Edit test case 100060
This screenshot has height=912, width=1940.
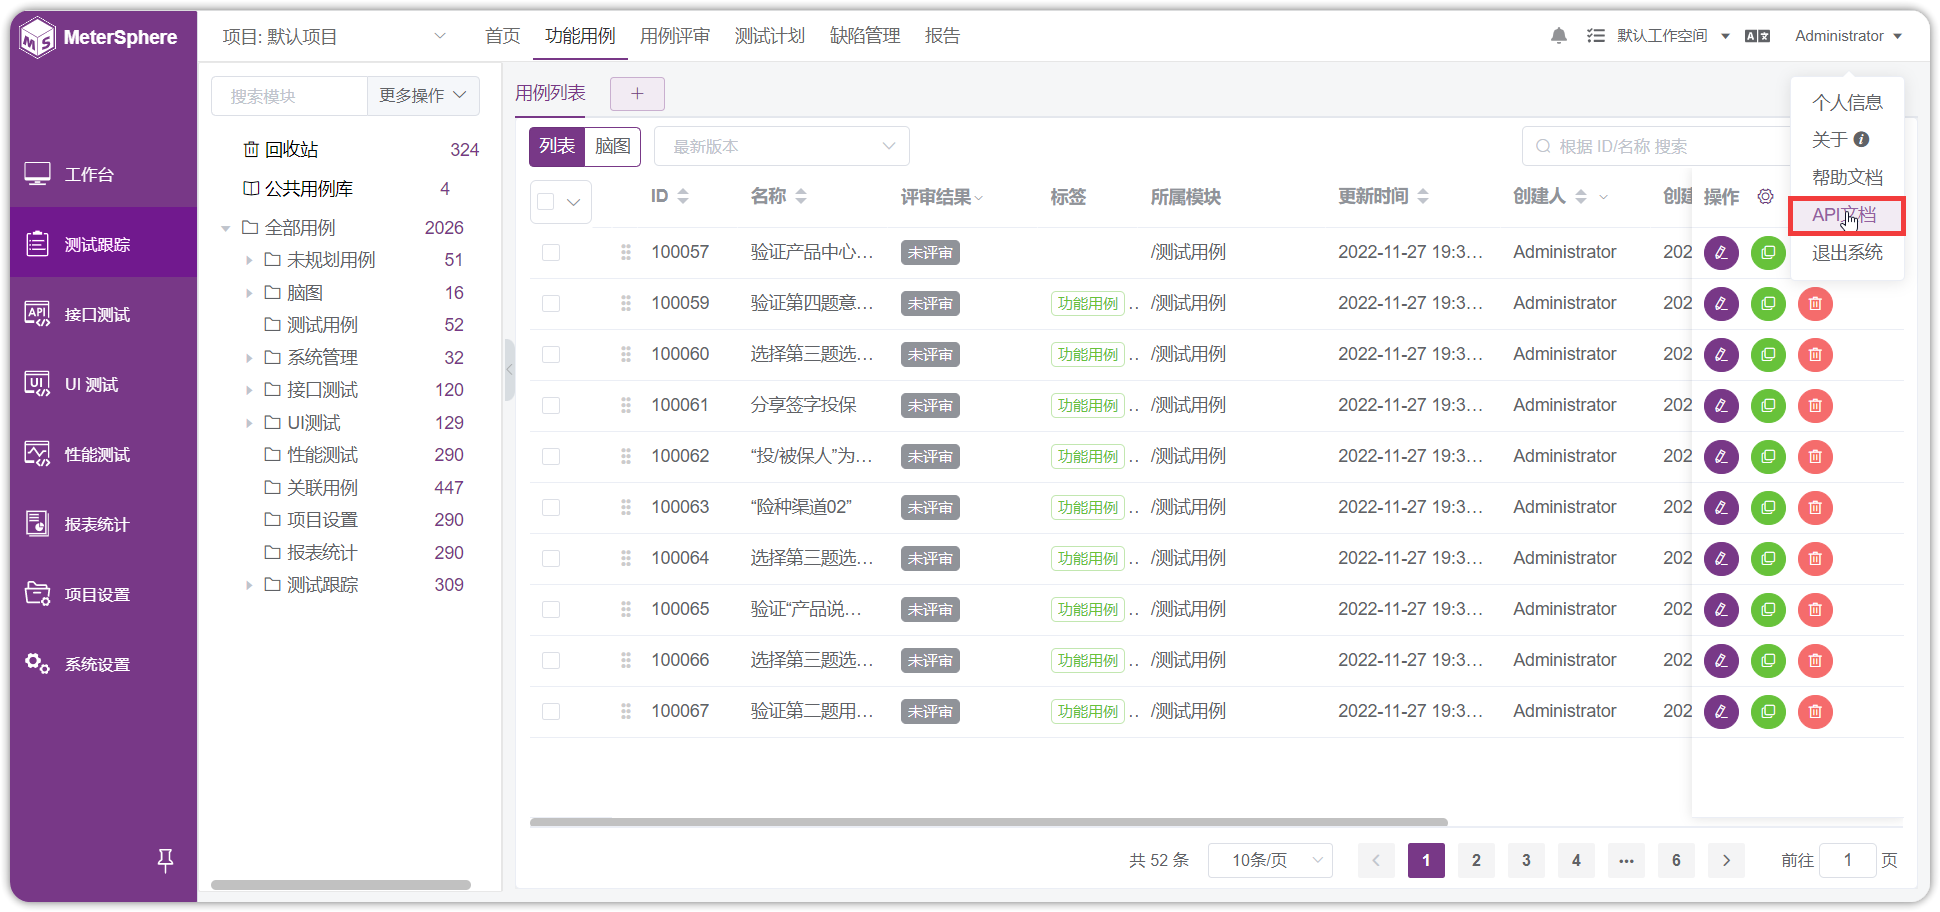[x=1721, y=355]
